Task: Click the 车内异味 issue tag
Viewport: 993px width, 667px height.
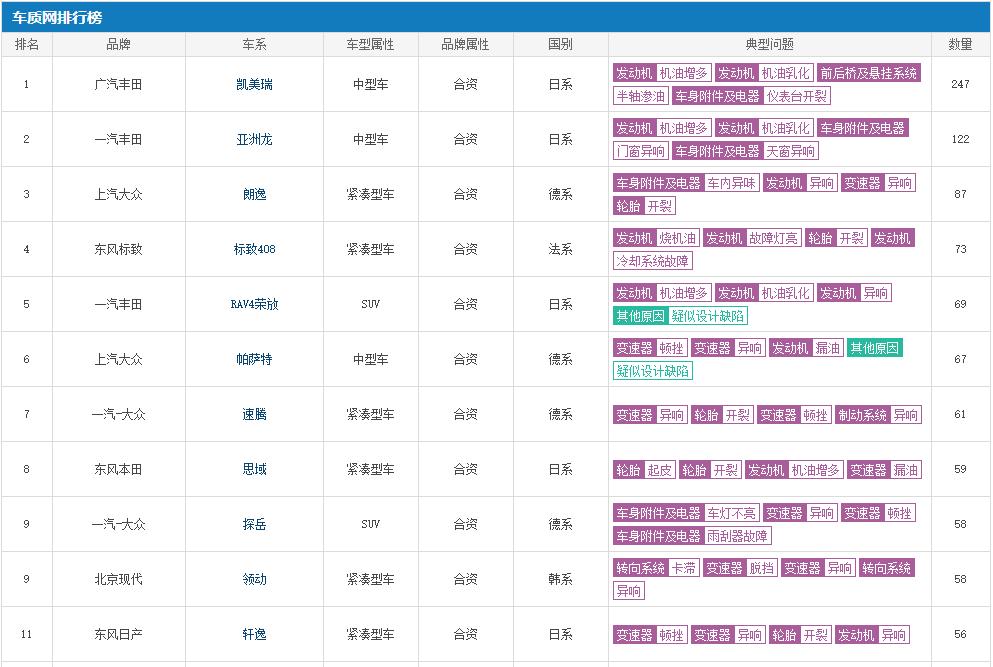Action: pos(732,183)
